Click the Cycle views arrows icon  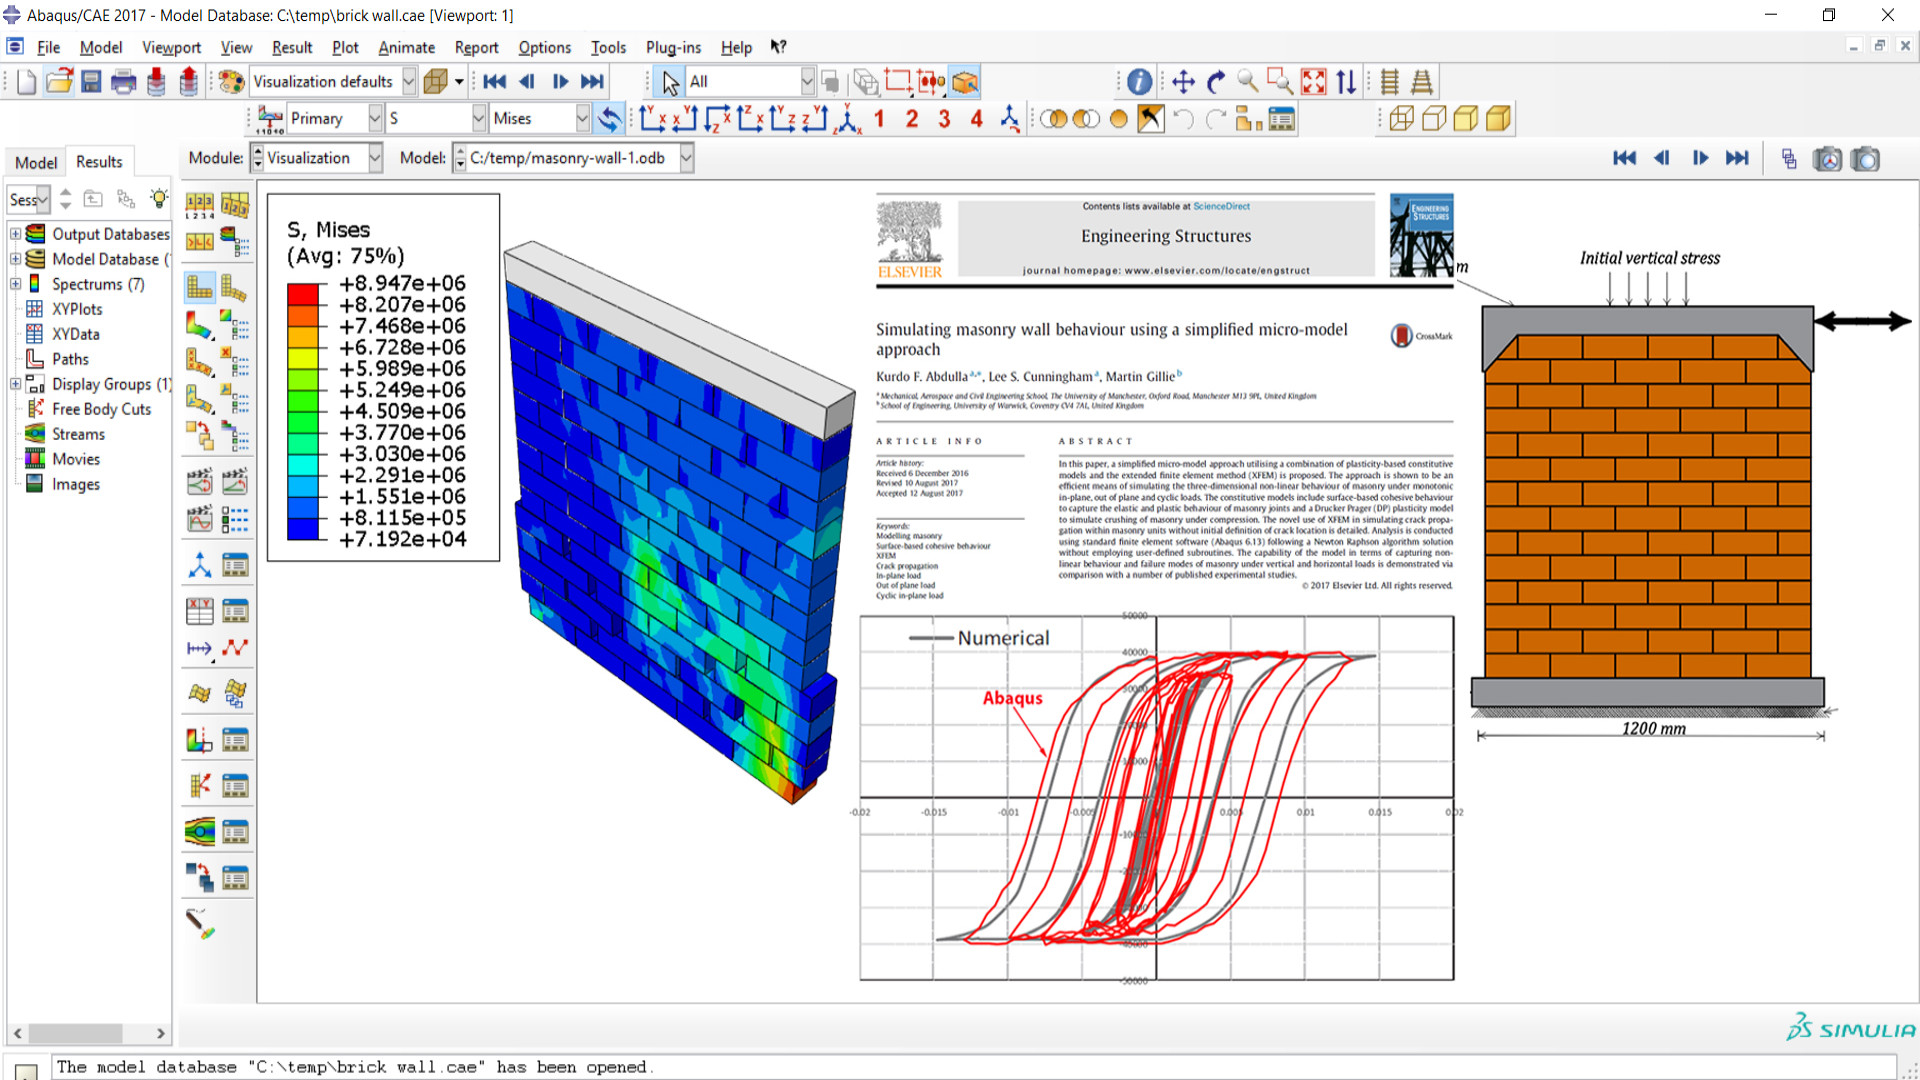coord(1346,82)
